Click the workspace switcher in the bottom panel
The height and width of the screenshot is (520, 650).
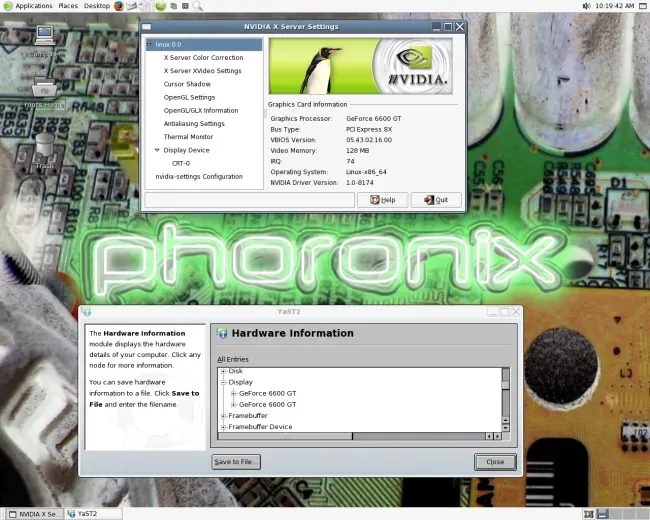(622, 514)
